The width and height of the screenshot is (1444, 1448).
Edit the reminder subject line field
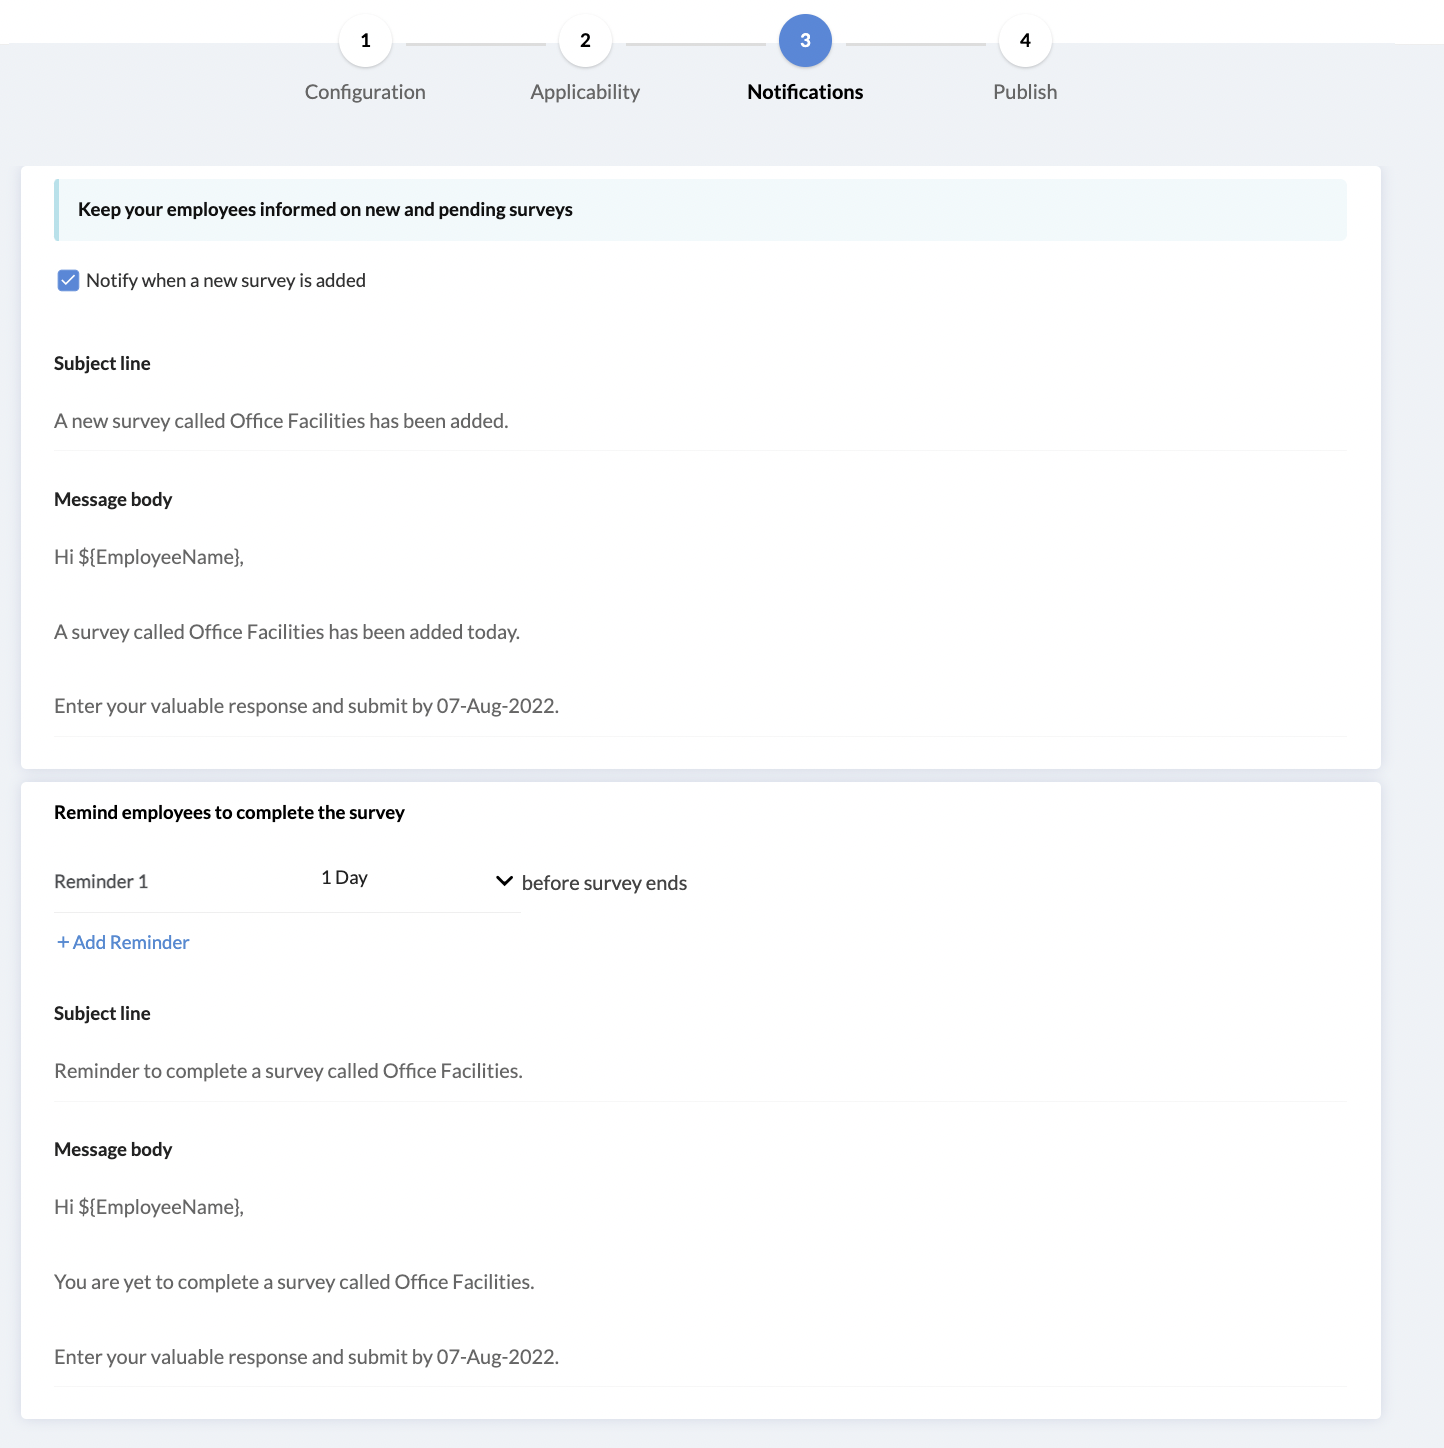(x=700, y=1071)
